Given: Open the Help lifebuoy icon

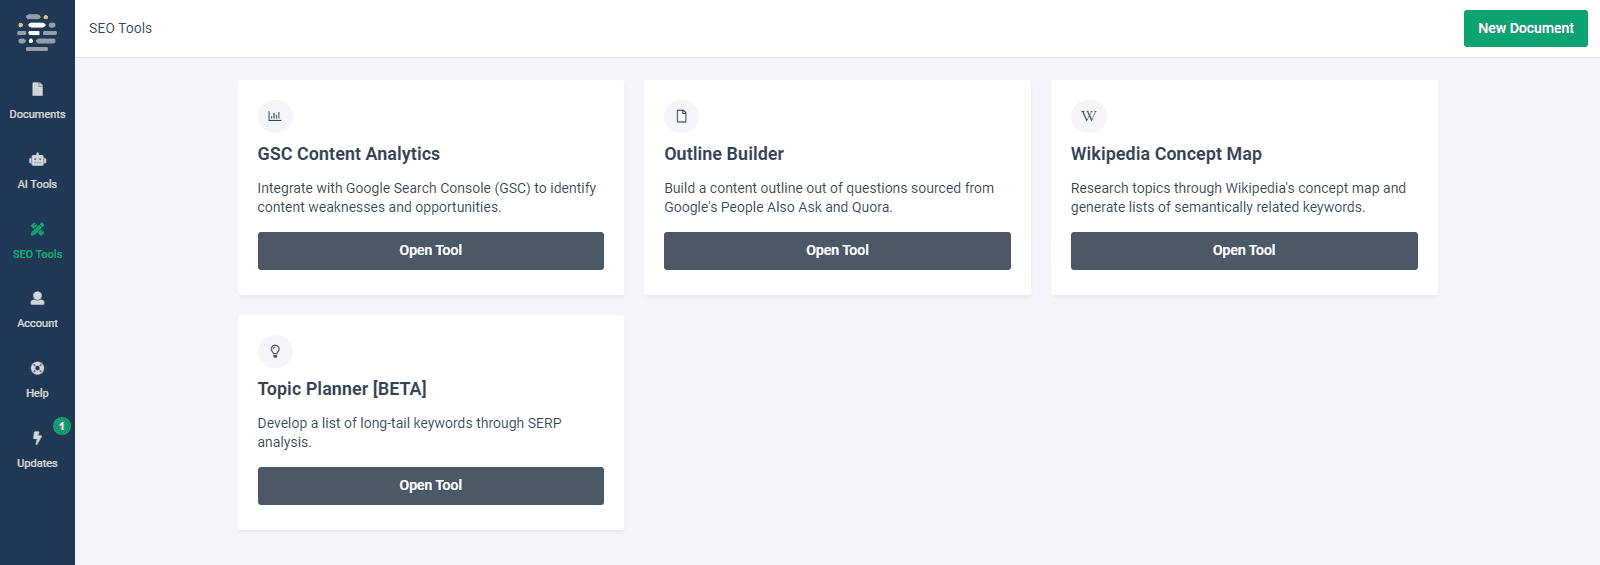Looking at the screenshot, I should pos(37,368).
